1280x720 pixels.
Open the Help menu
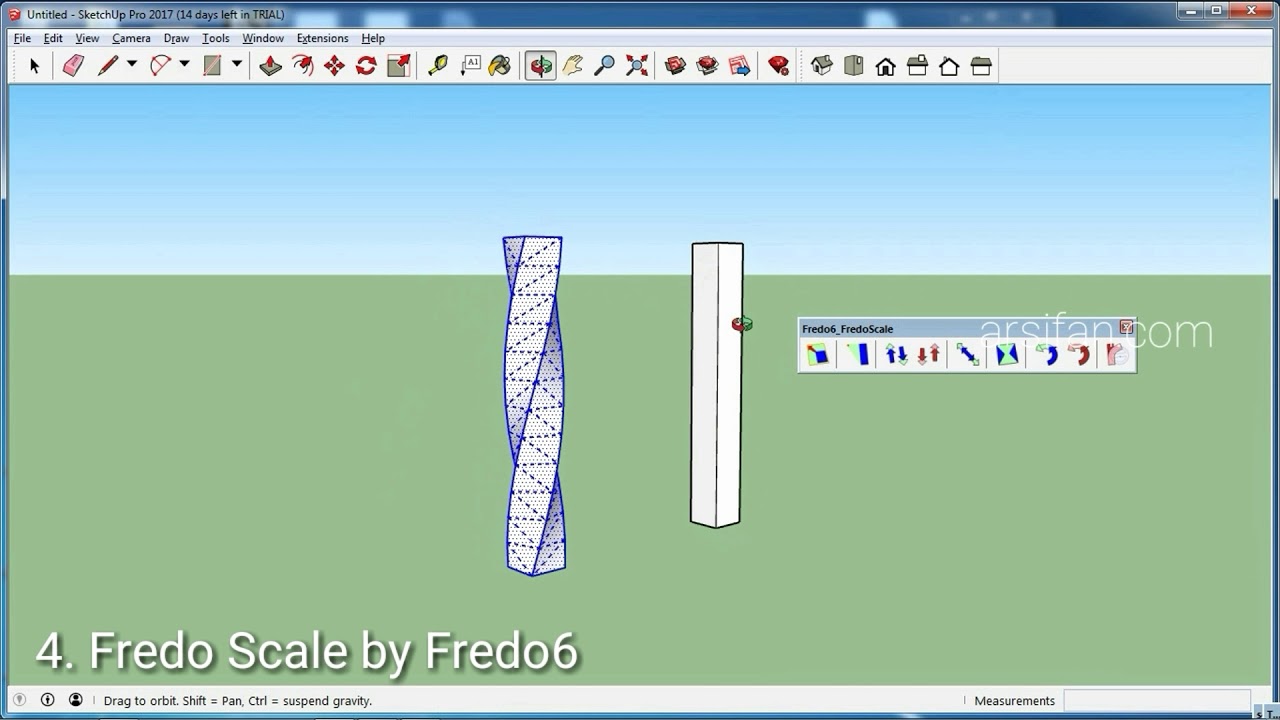pos(373,38)
